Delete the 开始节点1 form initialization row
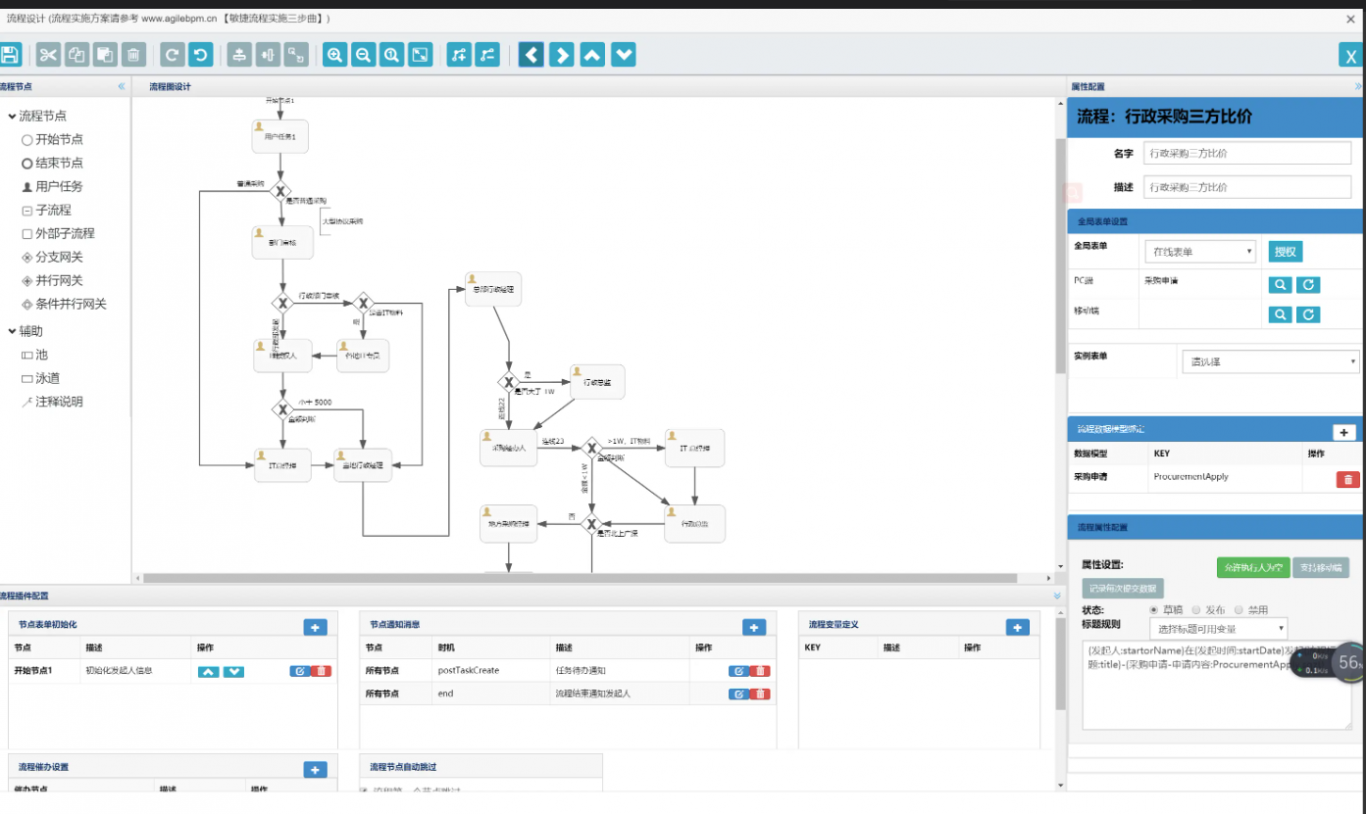The height and width of the screenshot is (814, 1366). tap(322, 671)
